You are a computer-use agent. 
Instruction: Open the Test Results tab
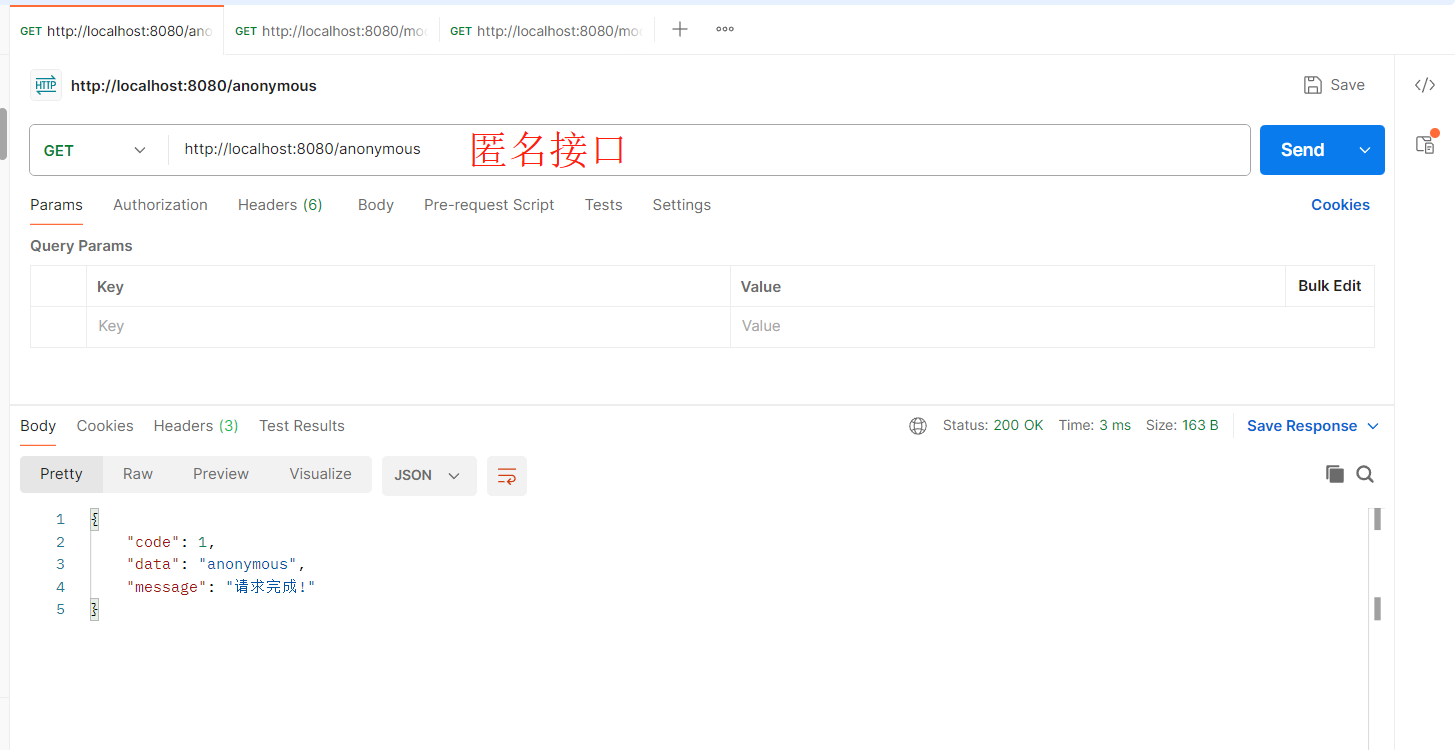[x=302, y=426]
